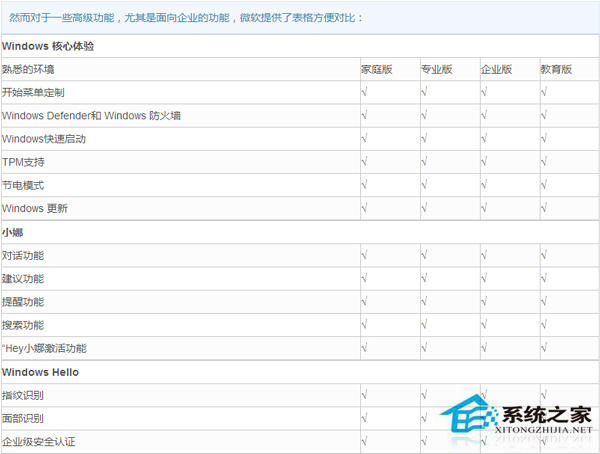Click 家庭版 checkmark in Windows Defender row
This screenshot has height=454, width=600.
[x=364, y=115]
